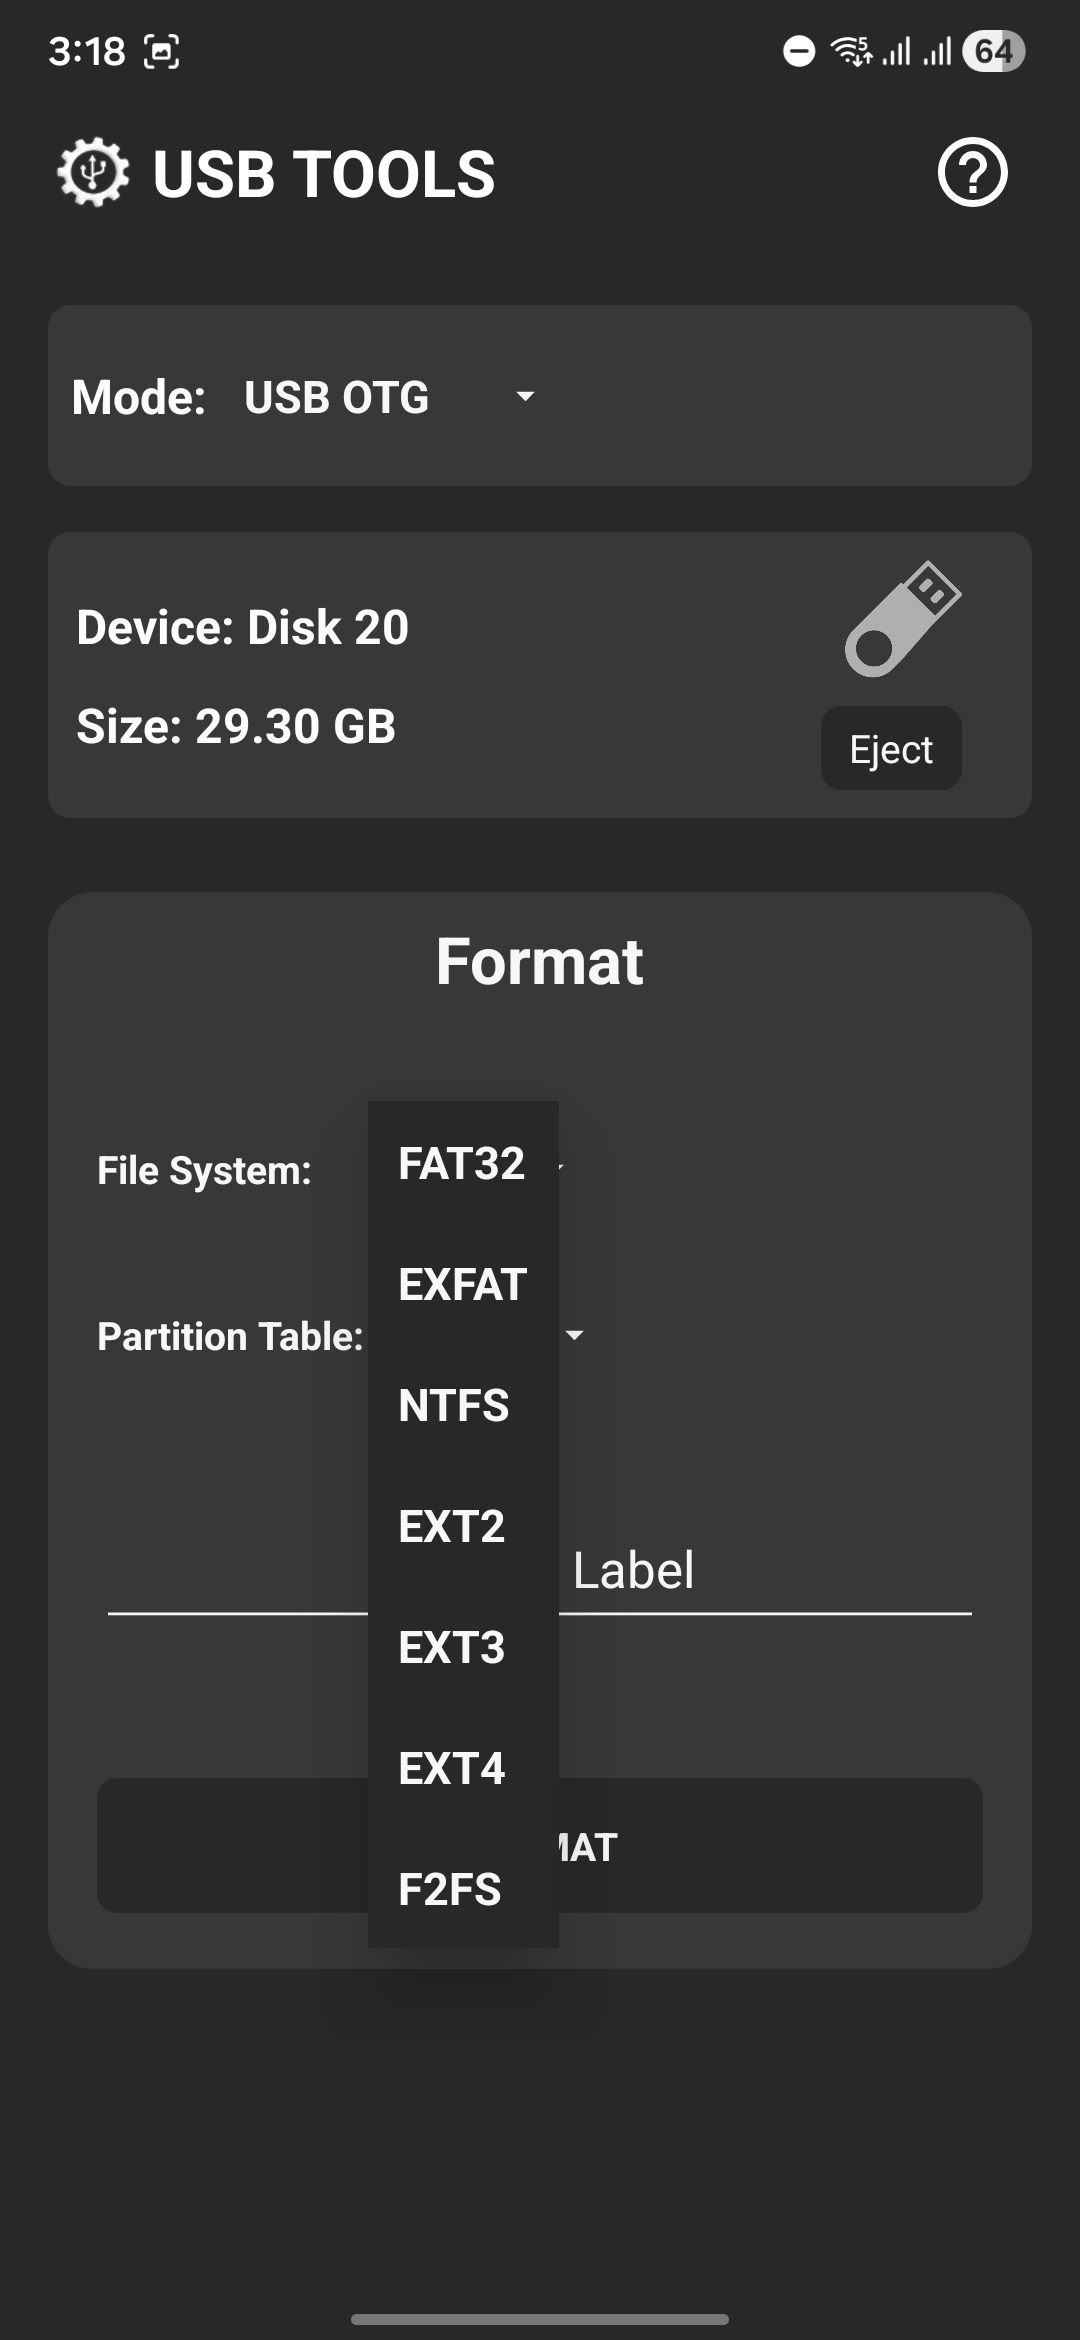
Task: Tap the do-not-disturb status icon
Action: tap(799, 51)
